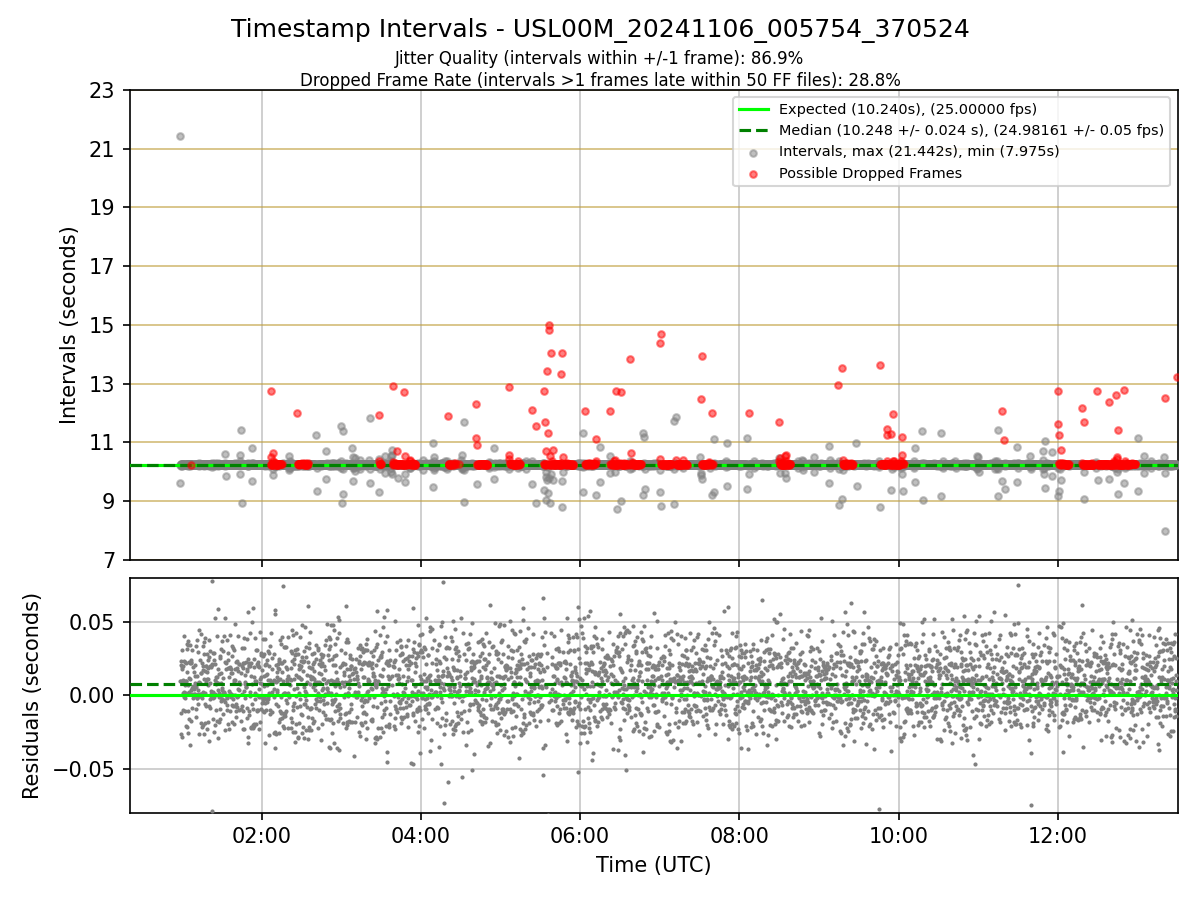Click the Time (UTC) axis label
The height and width of the screenshot is (900, 1200).
click(653, 865)
